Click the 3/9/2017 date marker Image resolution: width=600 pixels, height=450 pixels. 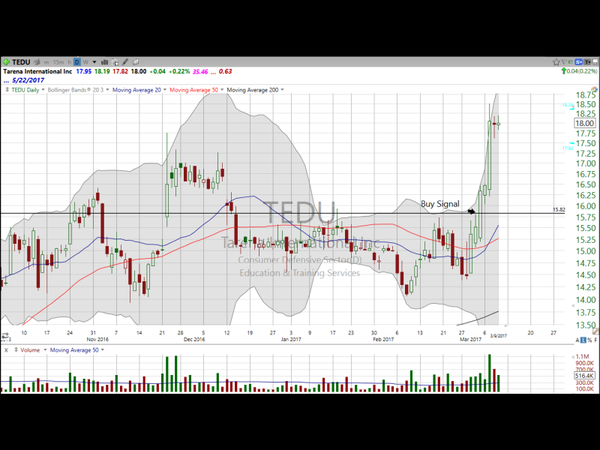[499, 336]
